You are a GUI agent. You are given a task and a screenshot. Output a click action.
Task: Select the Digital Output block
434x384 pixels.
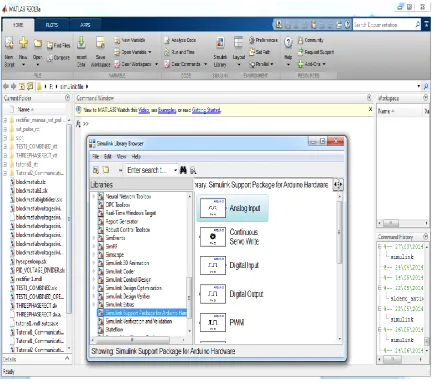click(232, 294)
